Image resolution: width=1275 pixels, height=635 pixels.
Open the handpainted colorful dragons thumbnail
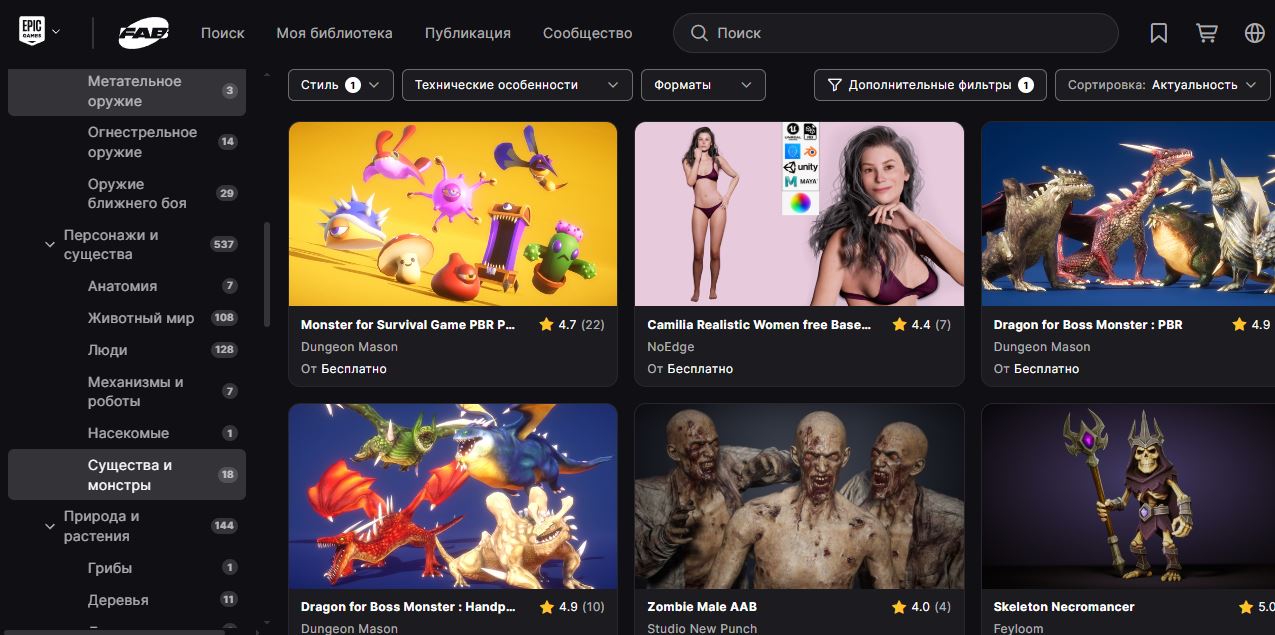coord(453,496)
